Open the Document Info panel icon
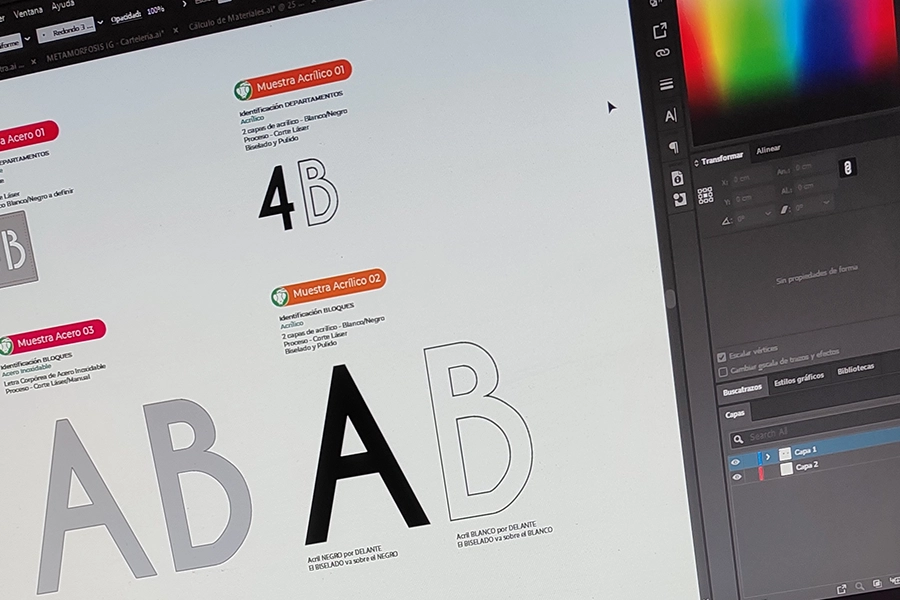The width and height of the screenshot is (900, 600). 677,178
